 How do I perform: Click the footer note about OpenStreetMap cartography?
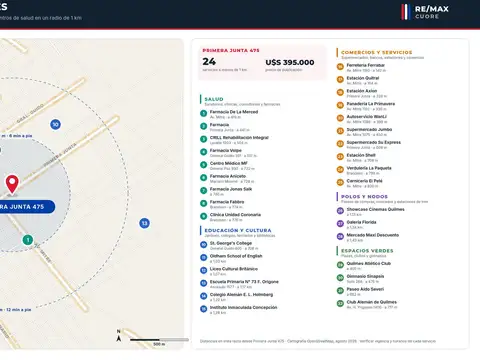pos(318,341)
